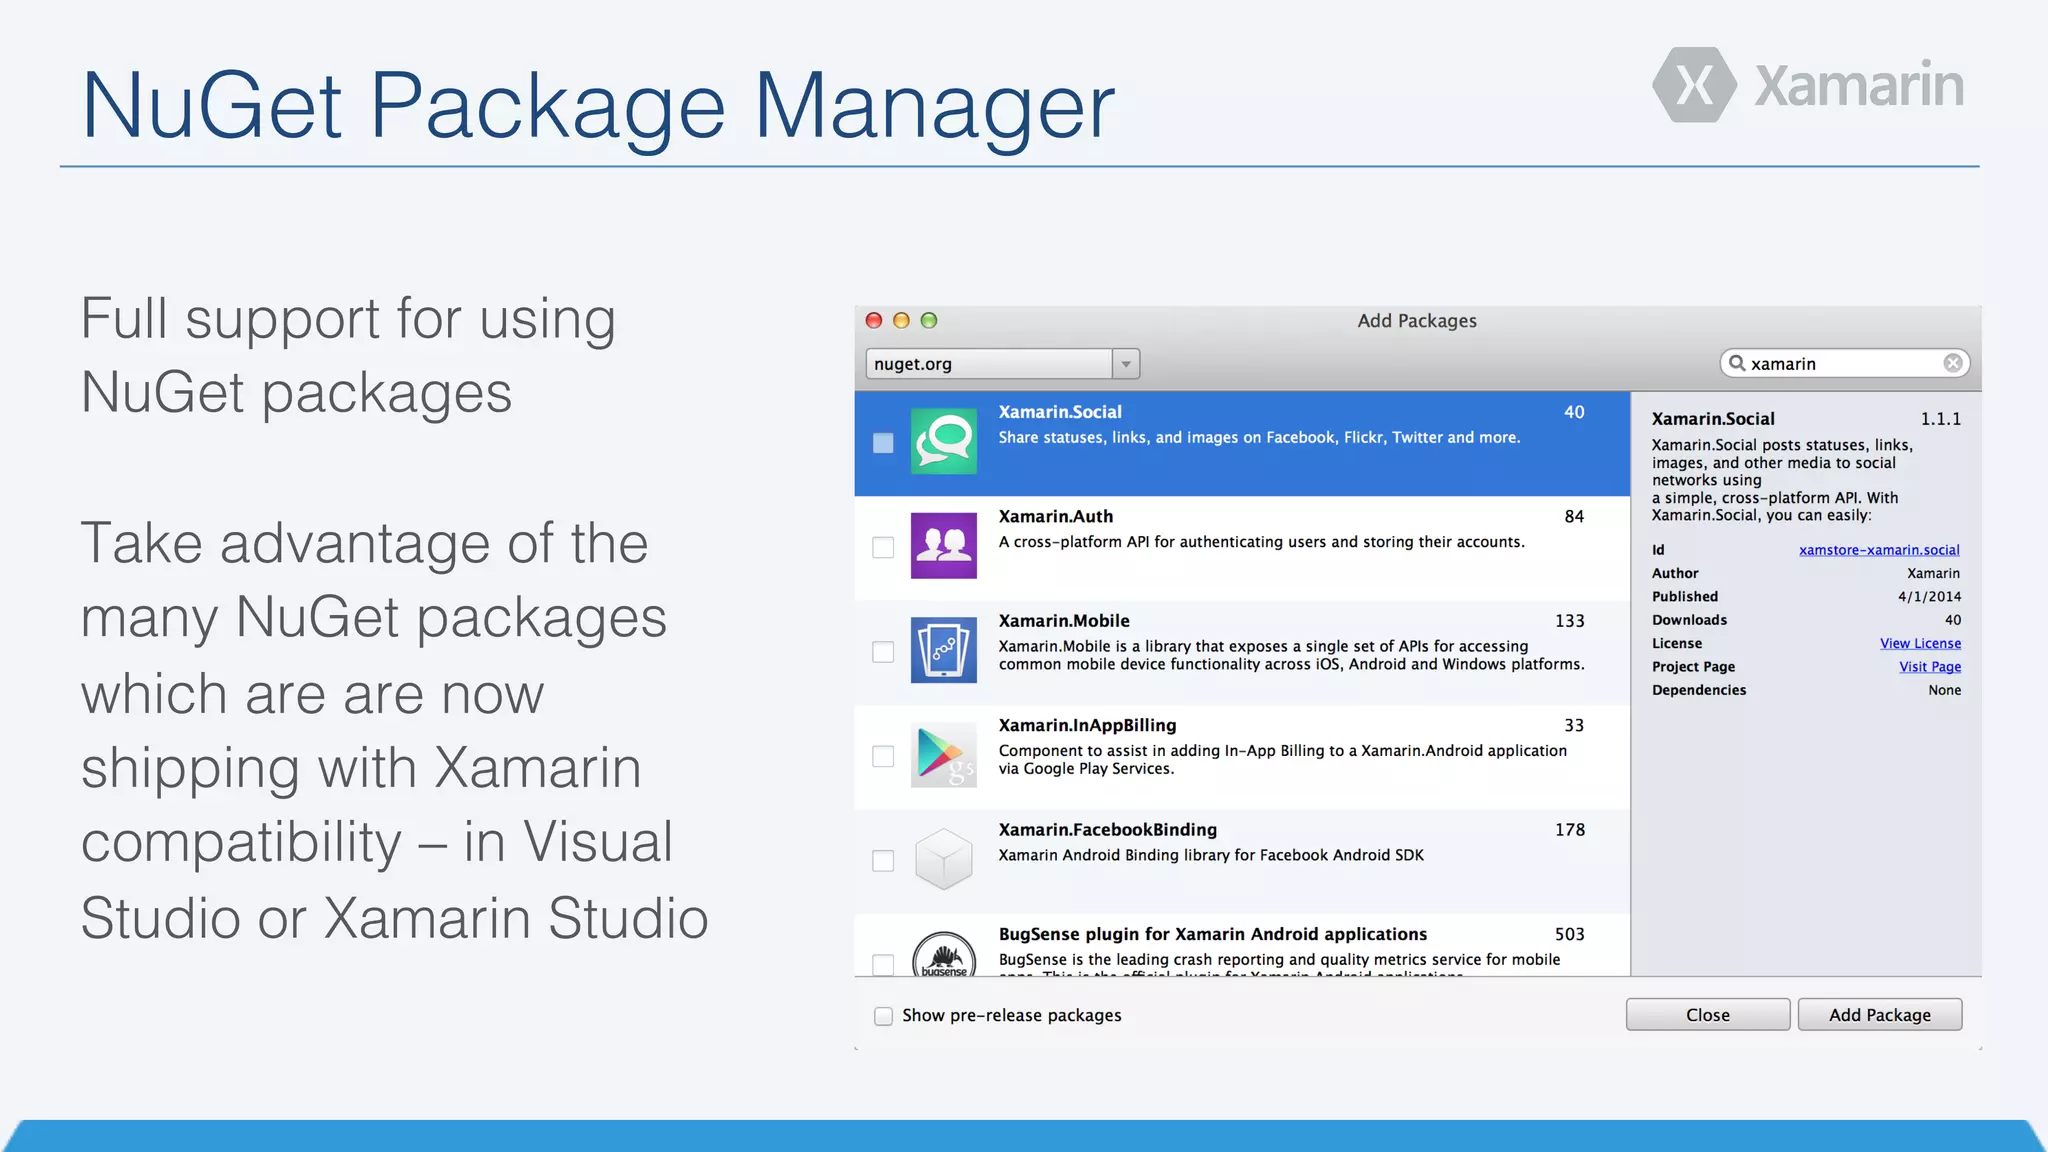The image size is (2048, 1152).
Task: Click the 1.1.1 version number
Action: (x=1940, y=419)
